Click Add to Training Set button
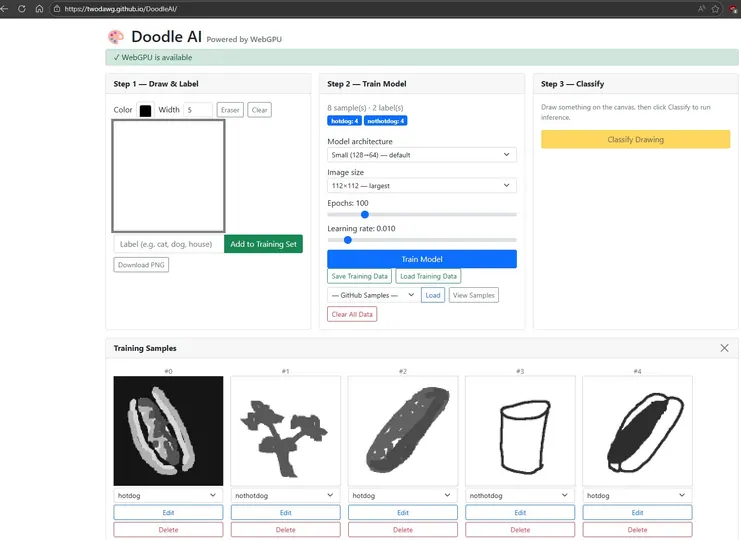The width and height of the screenshot is (741, 540). (x=263, y=244)
